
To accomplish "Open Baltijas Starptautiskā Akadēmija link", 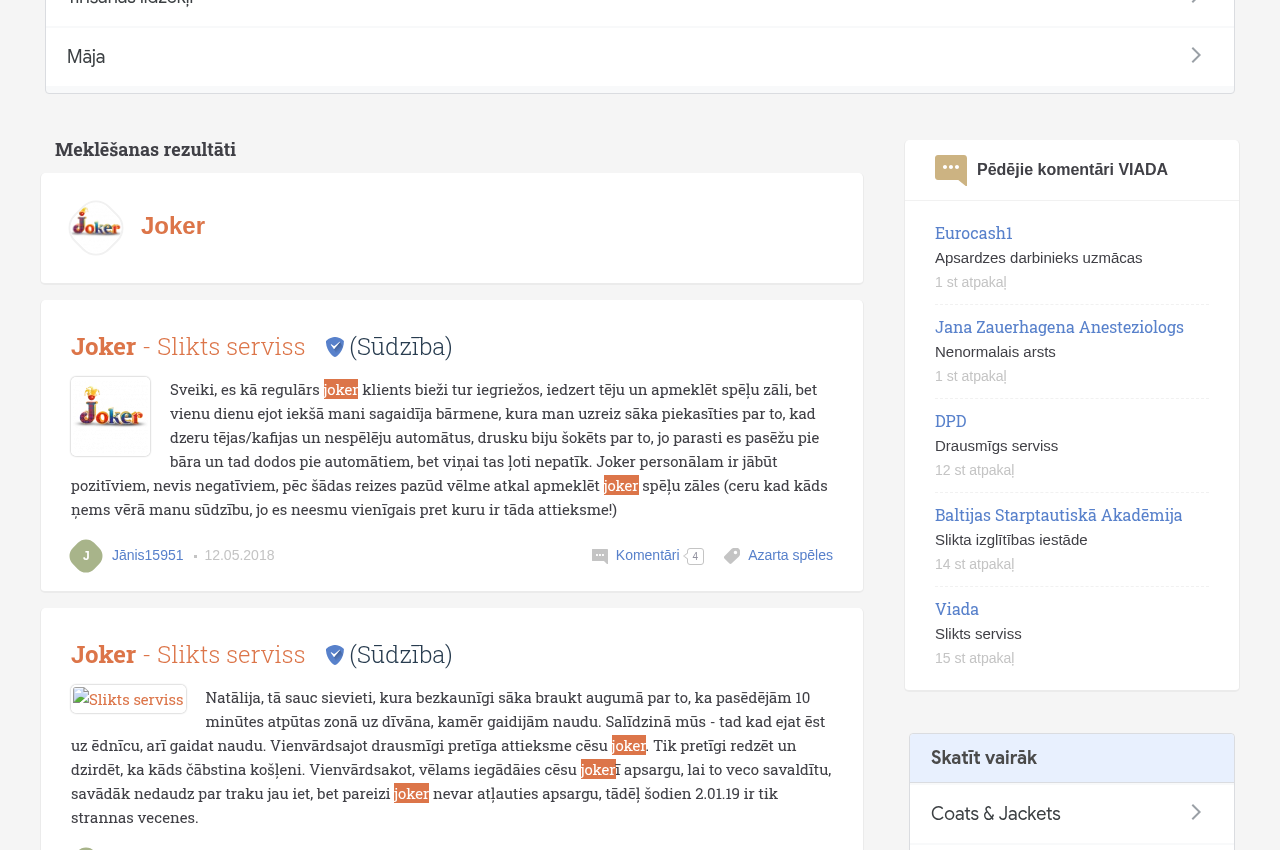I will tap(1059, 515).
